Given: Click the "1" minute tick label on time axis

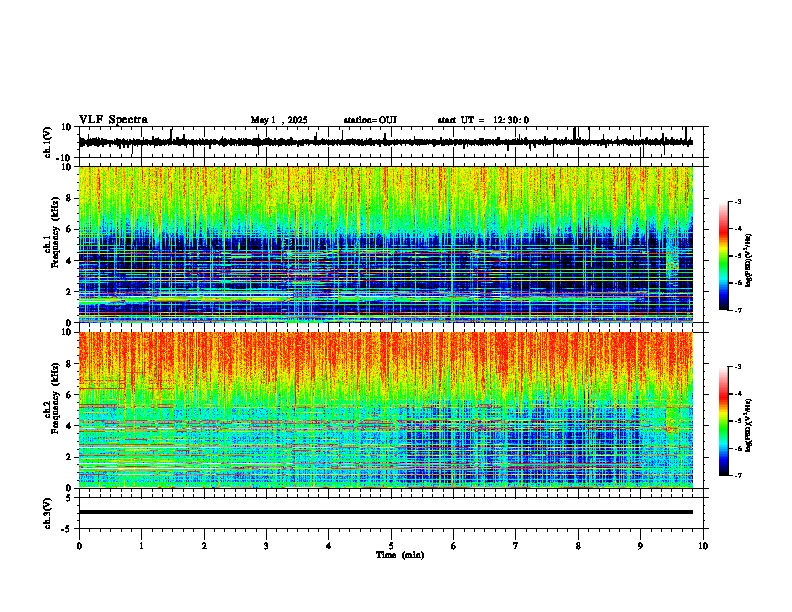Looking at the screenshot, I should (141, 546).
